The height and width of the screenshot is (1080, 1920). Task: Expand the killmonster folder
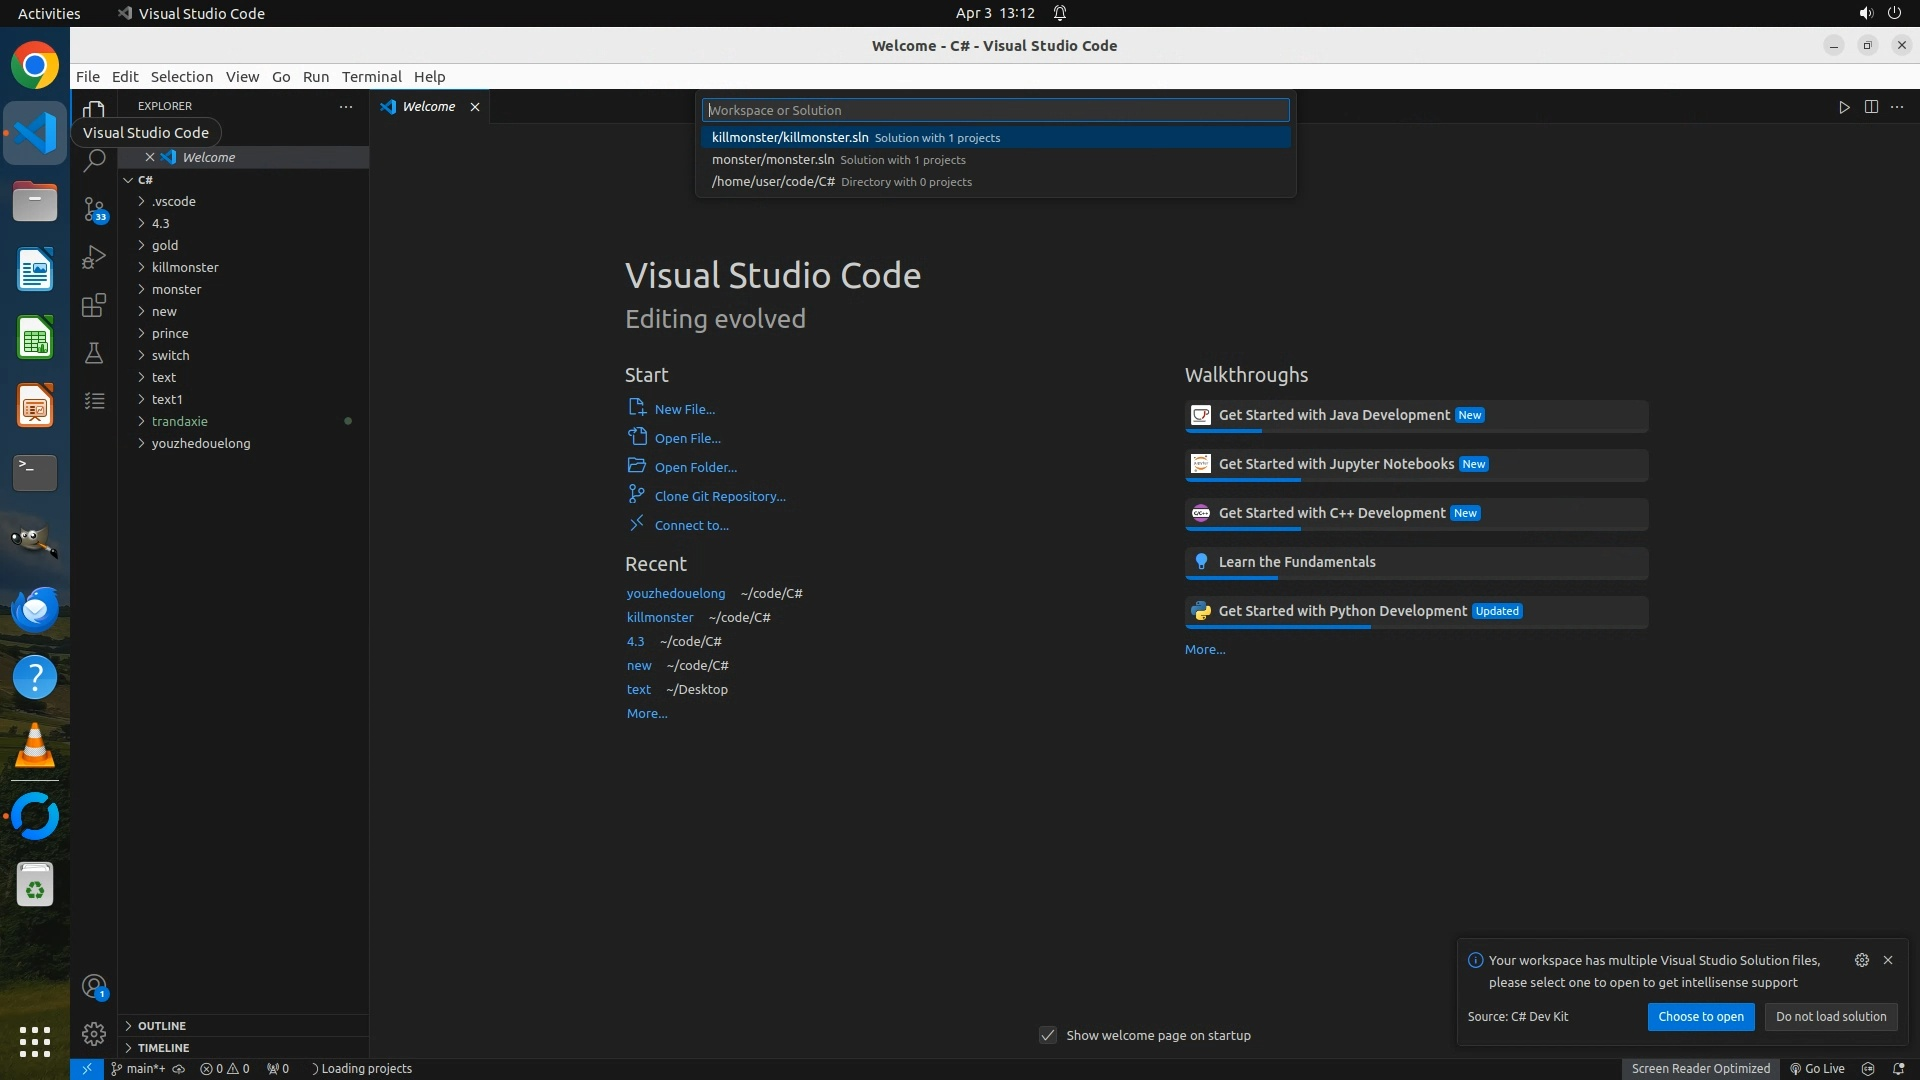pyautogui.click(x=185, y=267)
